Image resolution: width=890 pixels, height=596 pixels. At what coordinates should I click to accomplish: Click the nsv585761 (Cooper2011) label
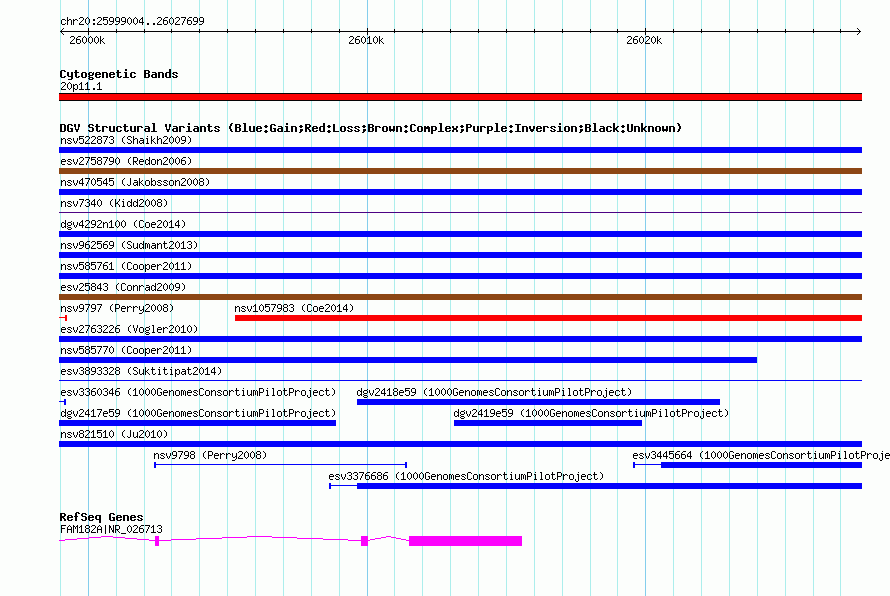[126, 266]
